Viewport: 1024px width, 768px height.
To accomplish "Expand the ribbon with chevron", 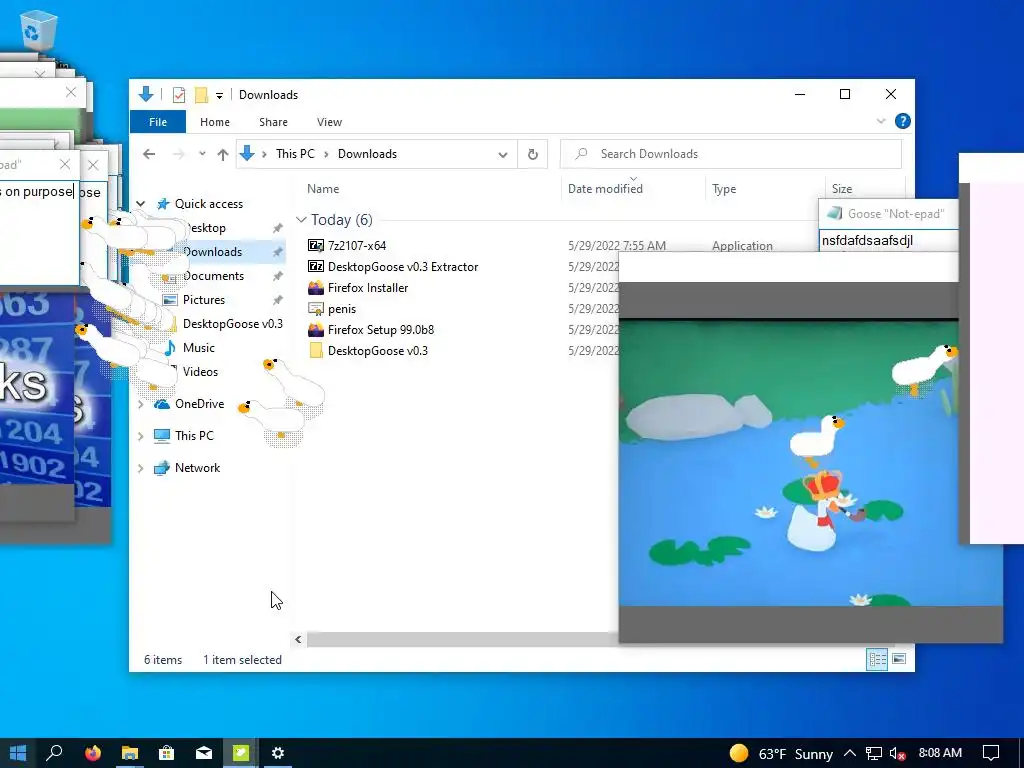I will point(880,121).
